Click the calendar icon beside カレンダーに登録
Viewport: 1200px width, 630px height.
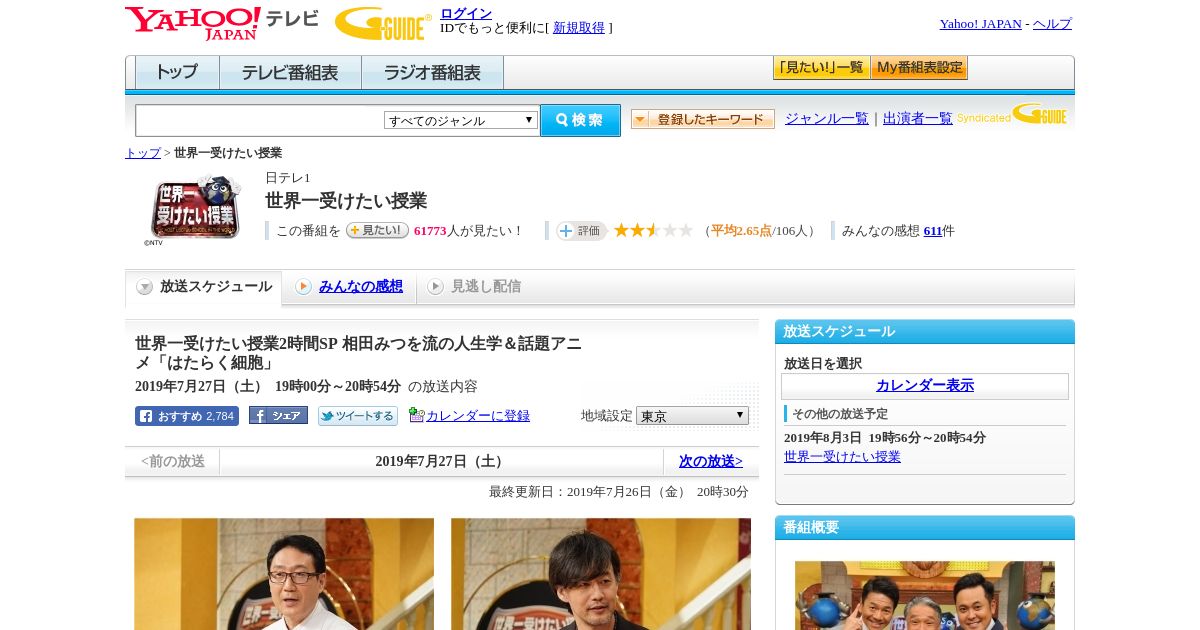pyautogui.click(x=416, y=415)
